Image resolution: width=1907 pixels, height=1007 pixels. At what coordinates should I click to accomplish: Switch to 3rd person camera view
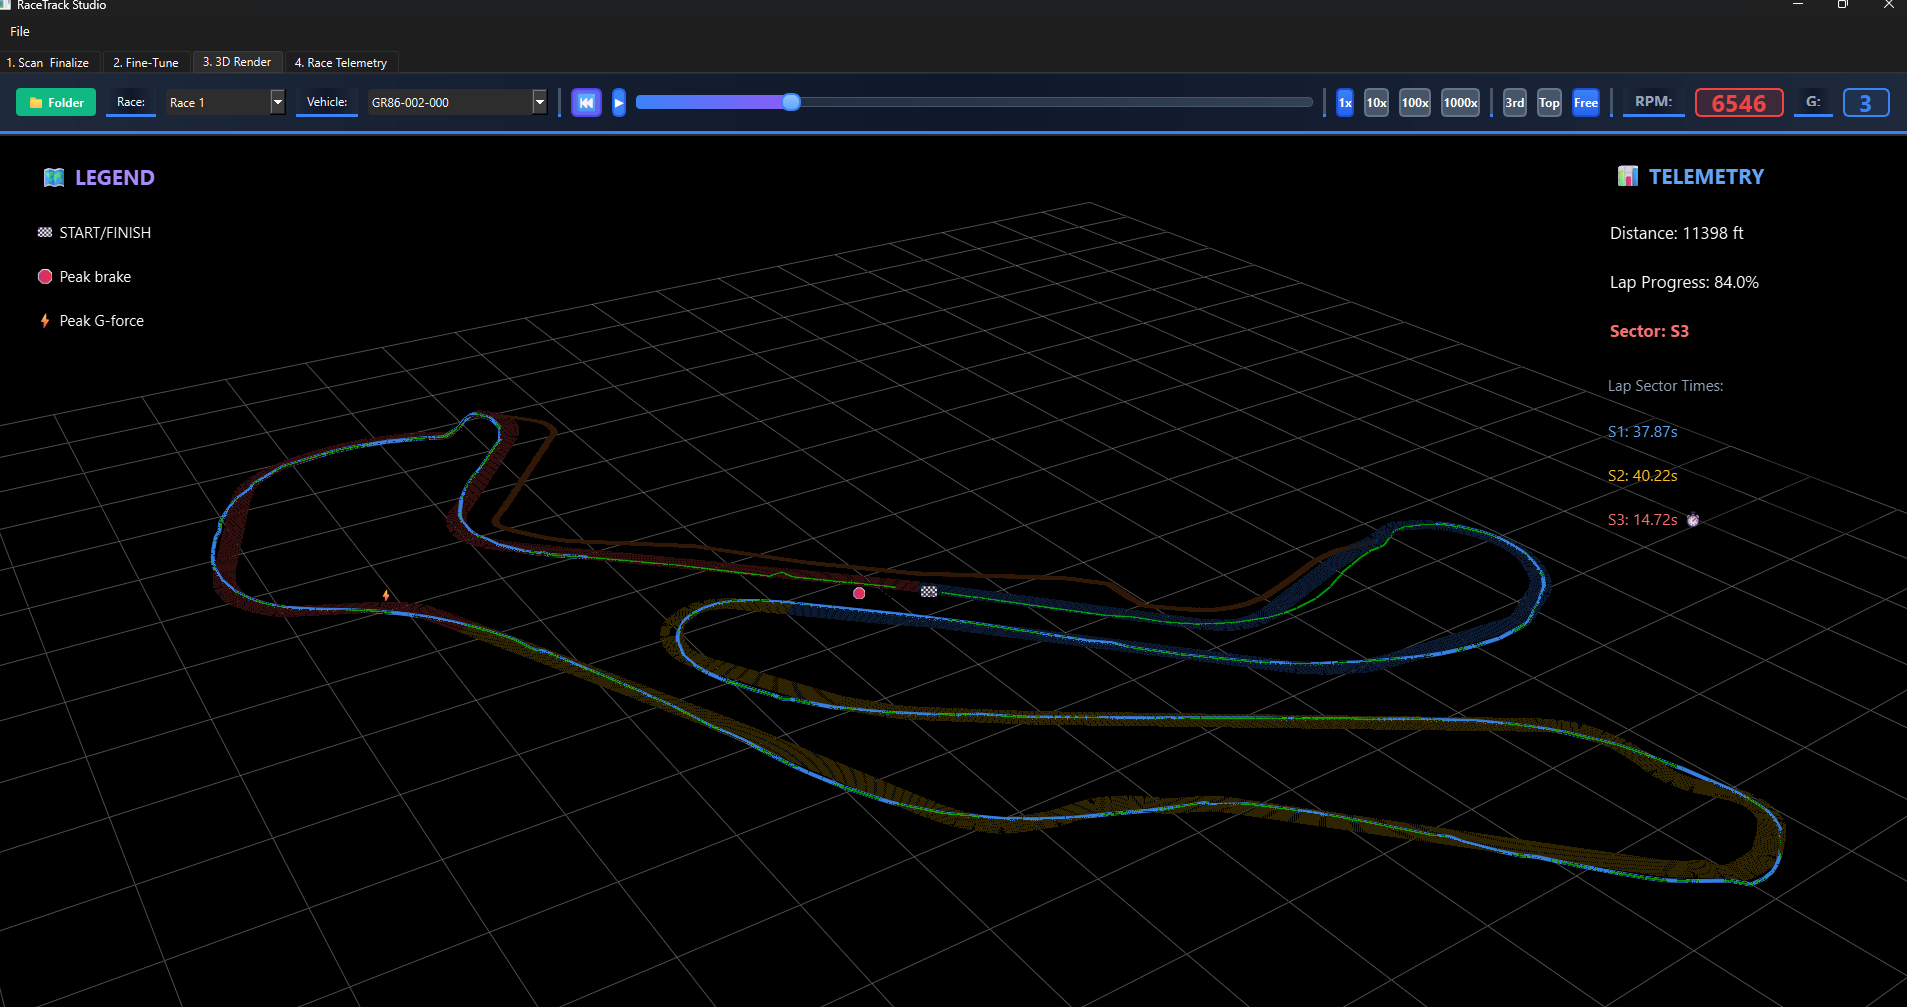pyautogui.click(x=1515, y=102)
